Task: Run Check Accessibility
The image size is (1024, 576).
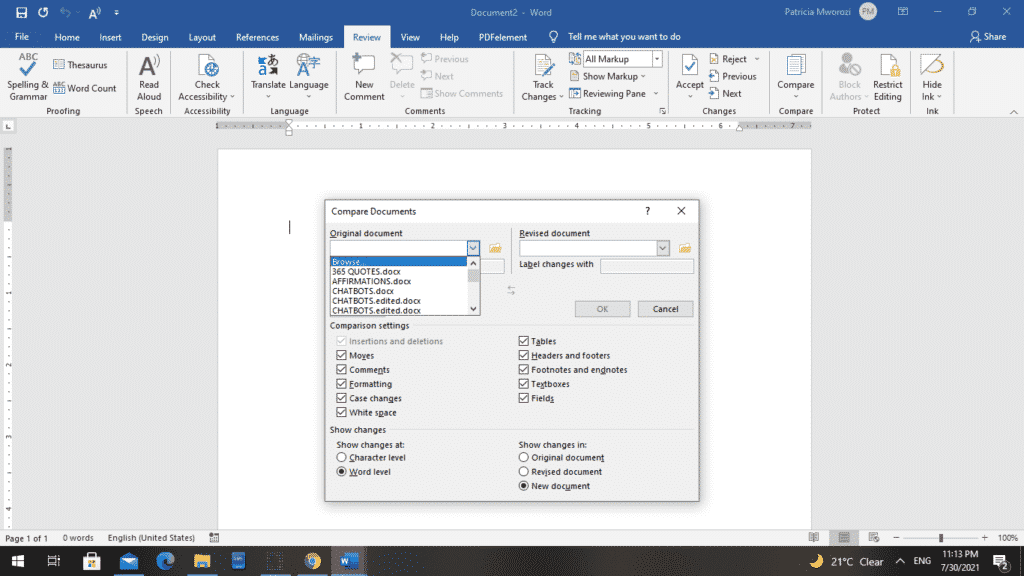Action: pyautogui.click(x=207, y=77)
